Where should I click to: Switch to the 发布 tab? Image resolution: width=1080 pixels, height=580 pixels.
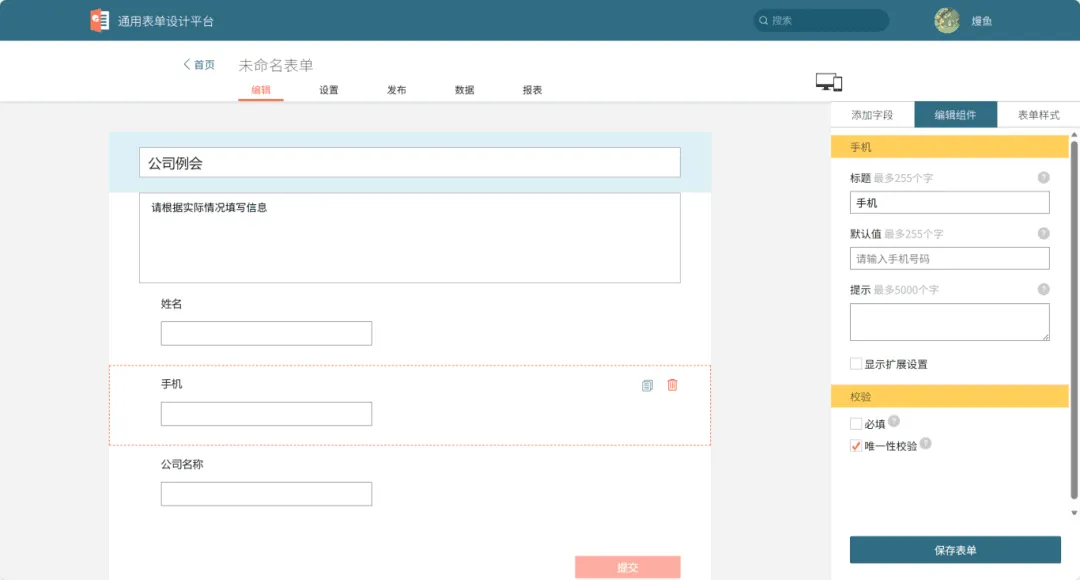[397, 90]
